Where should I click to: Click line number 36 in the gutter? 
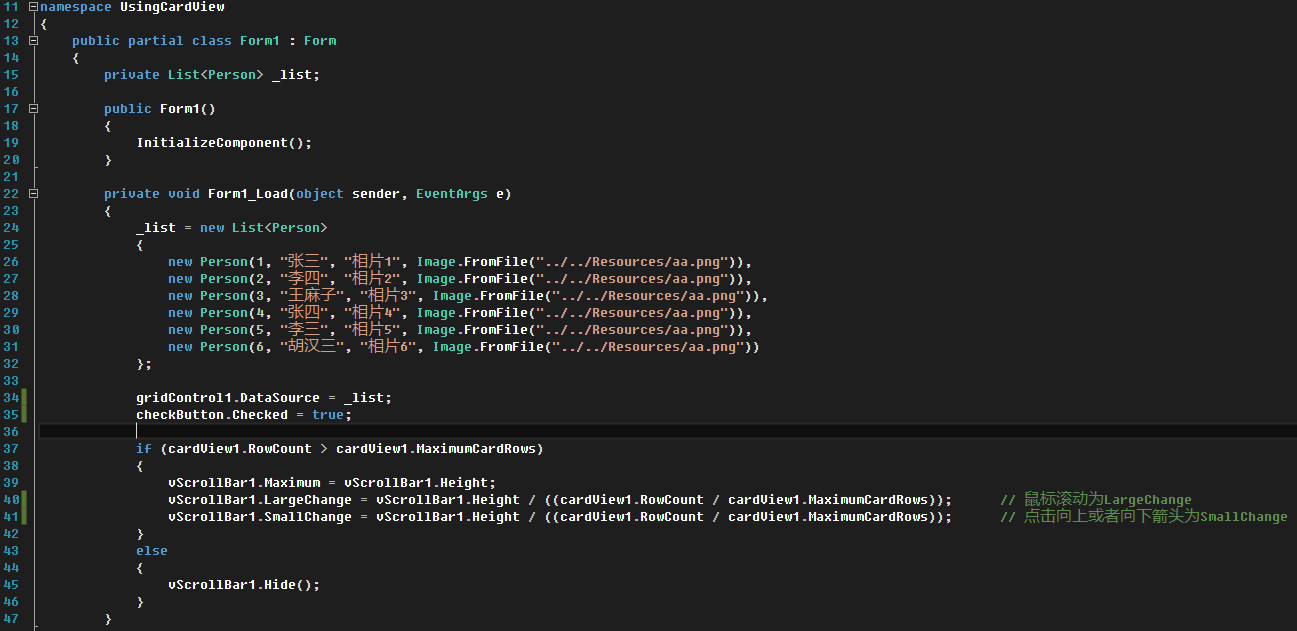pyautogui.click(x=11, y=432)
